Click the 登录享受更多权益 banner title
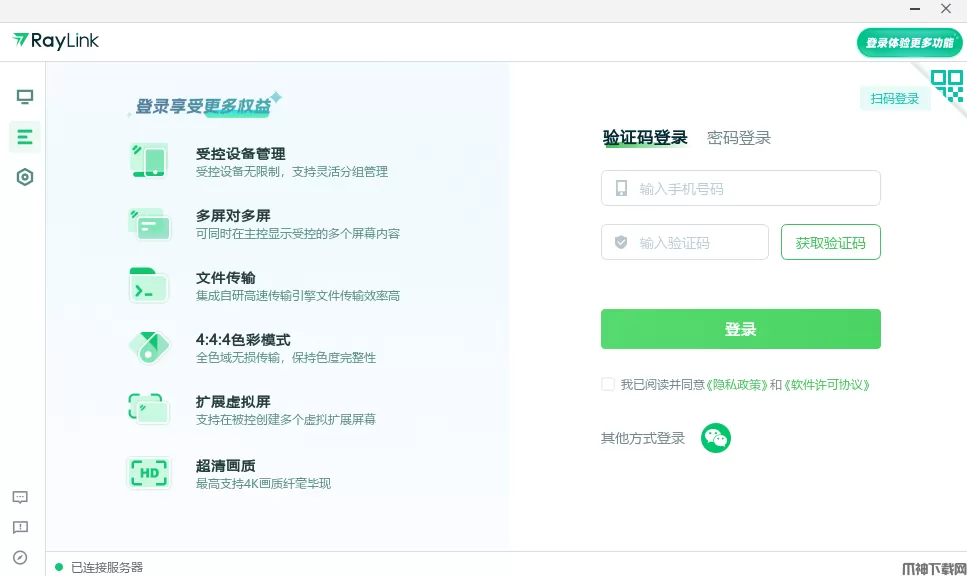967x576 pixels. click(x=204, y=106)
